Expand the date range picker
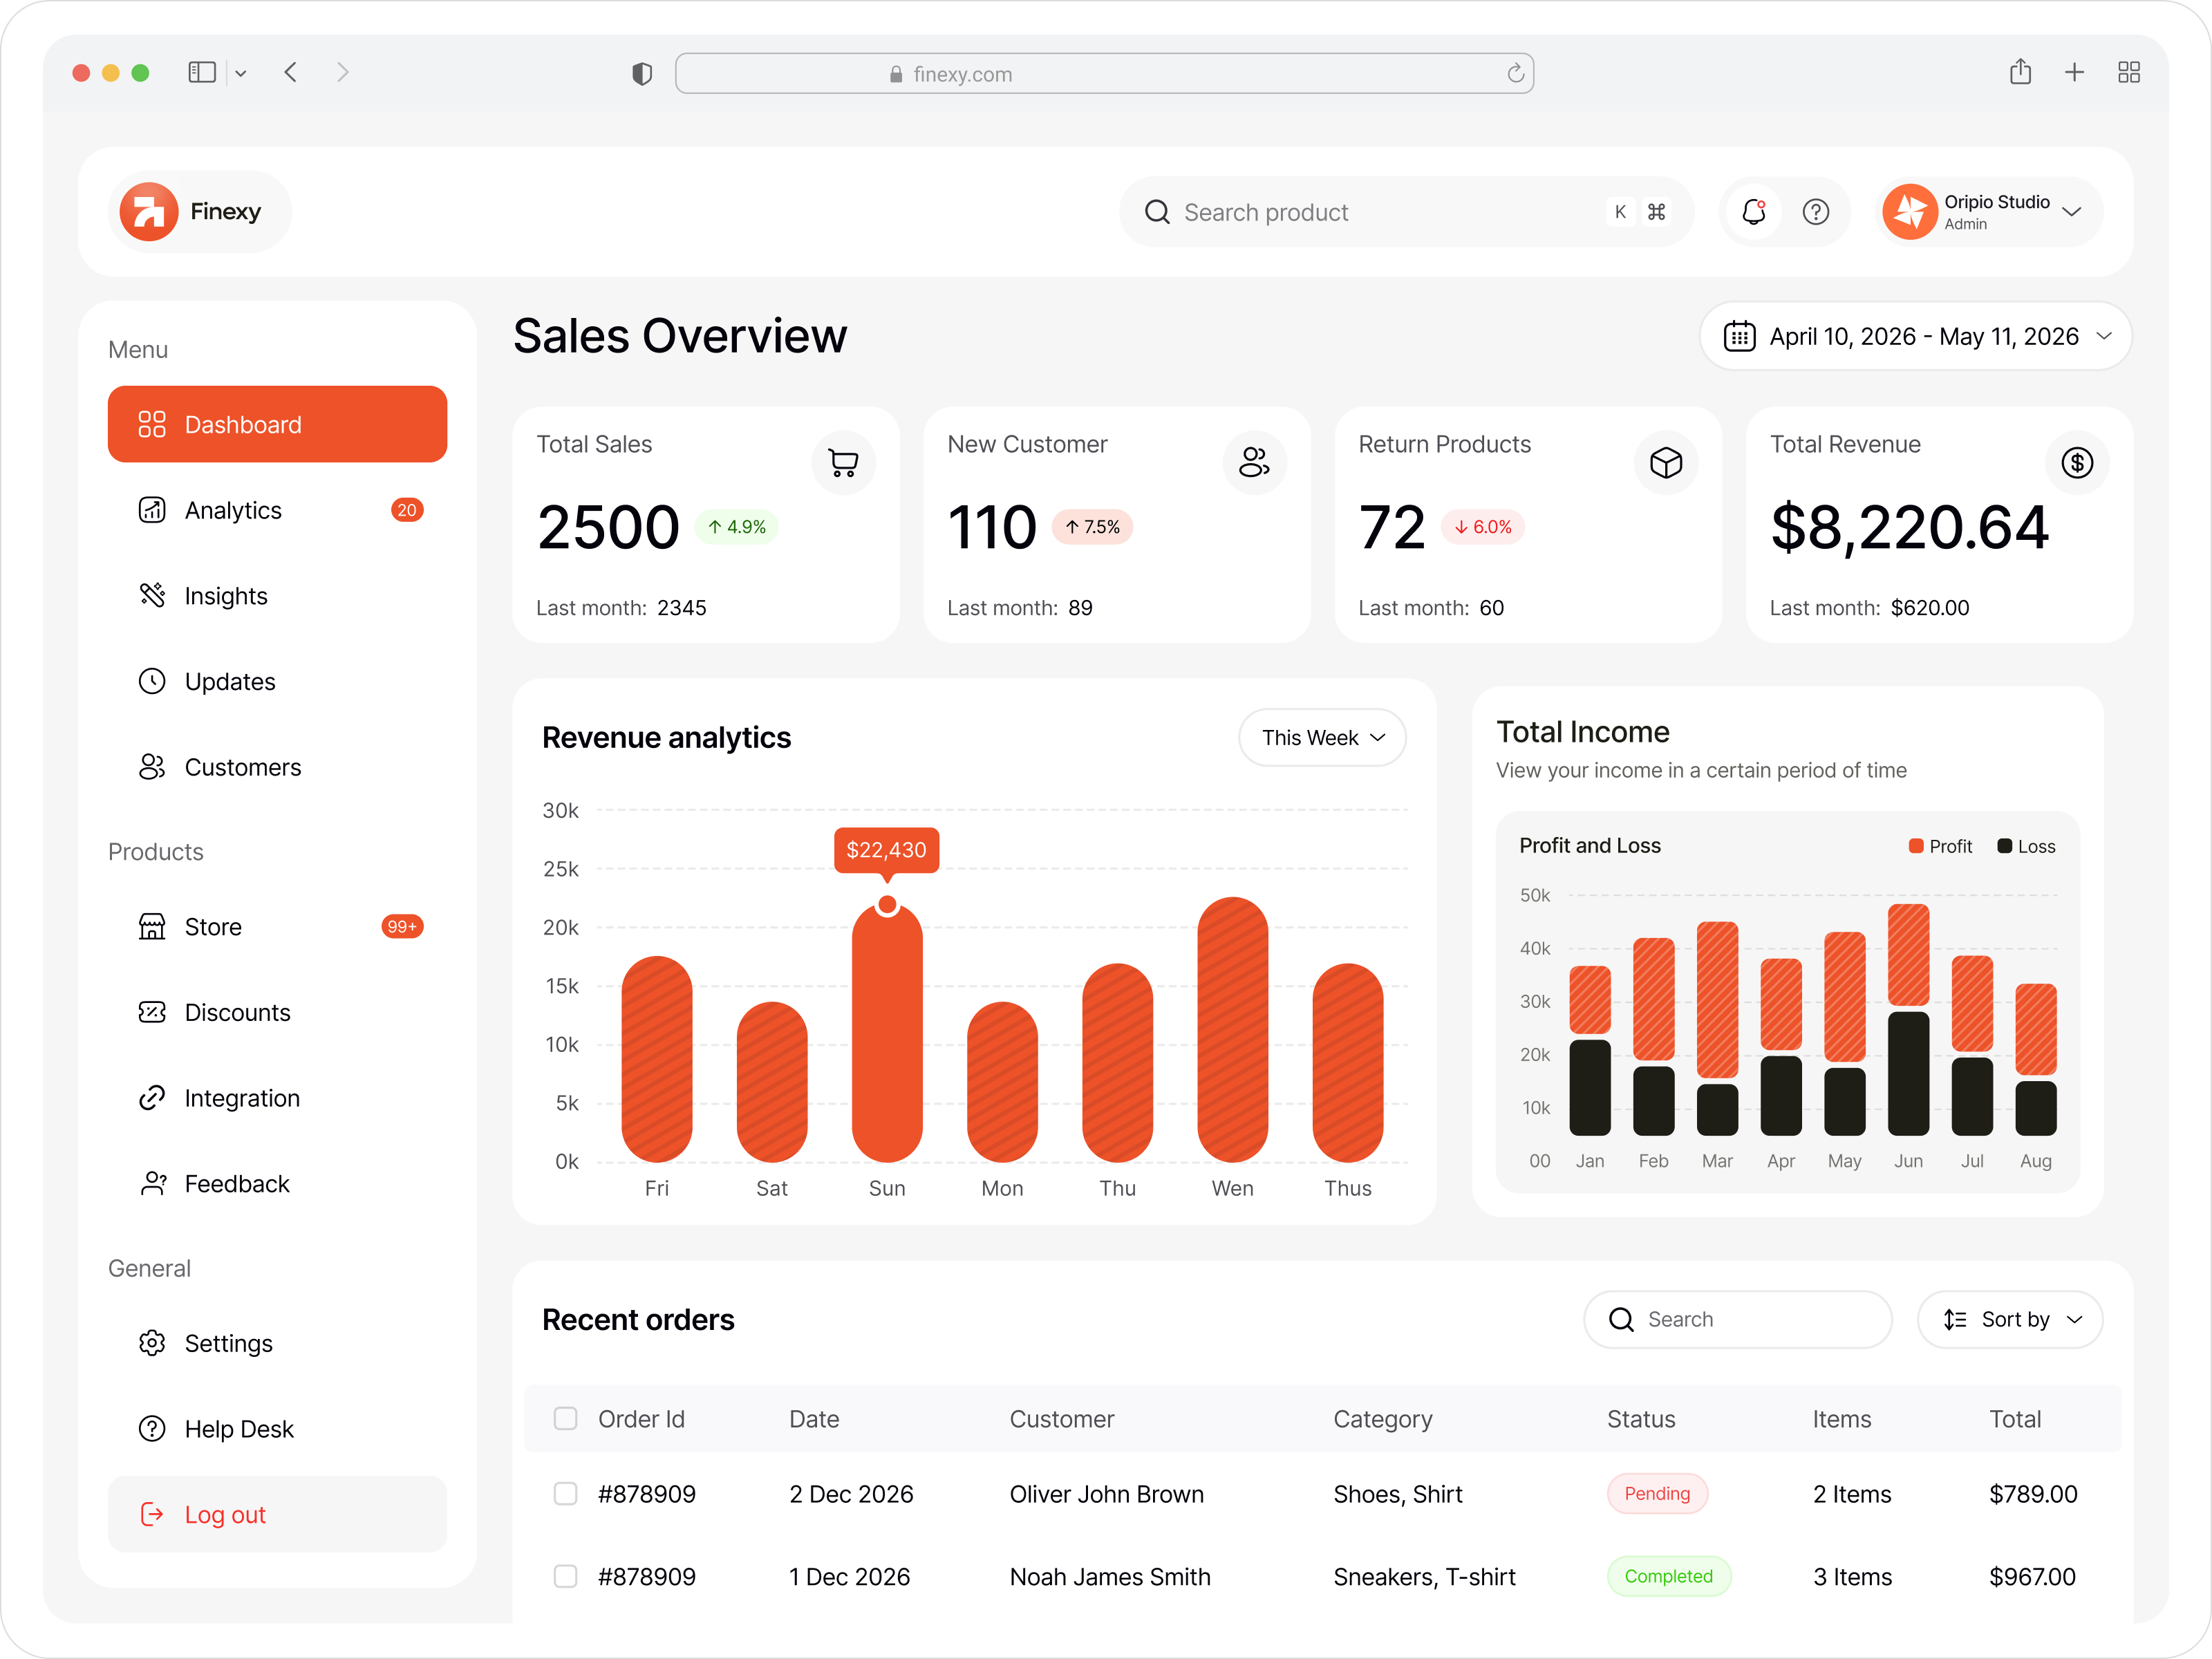 (1915, 336)
